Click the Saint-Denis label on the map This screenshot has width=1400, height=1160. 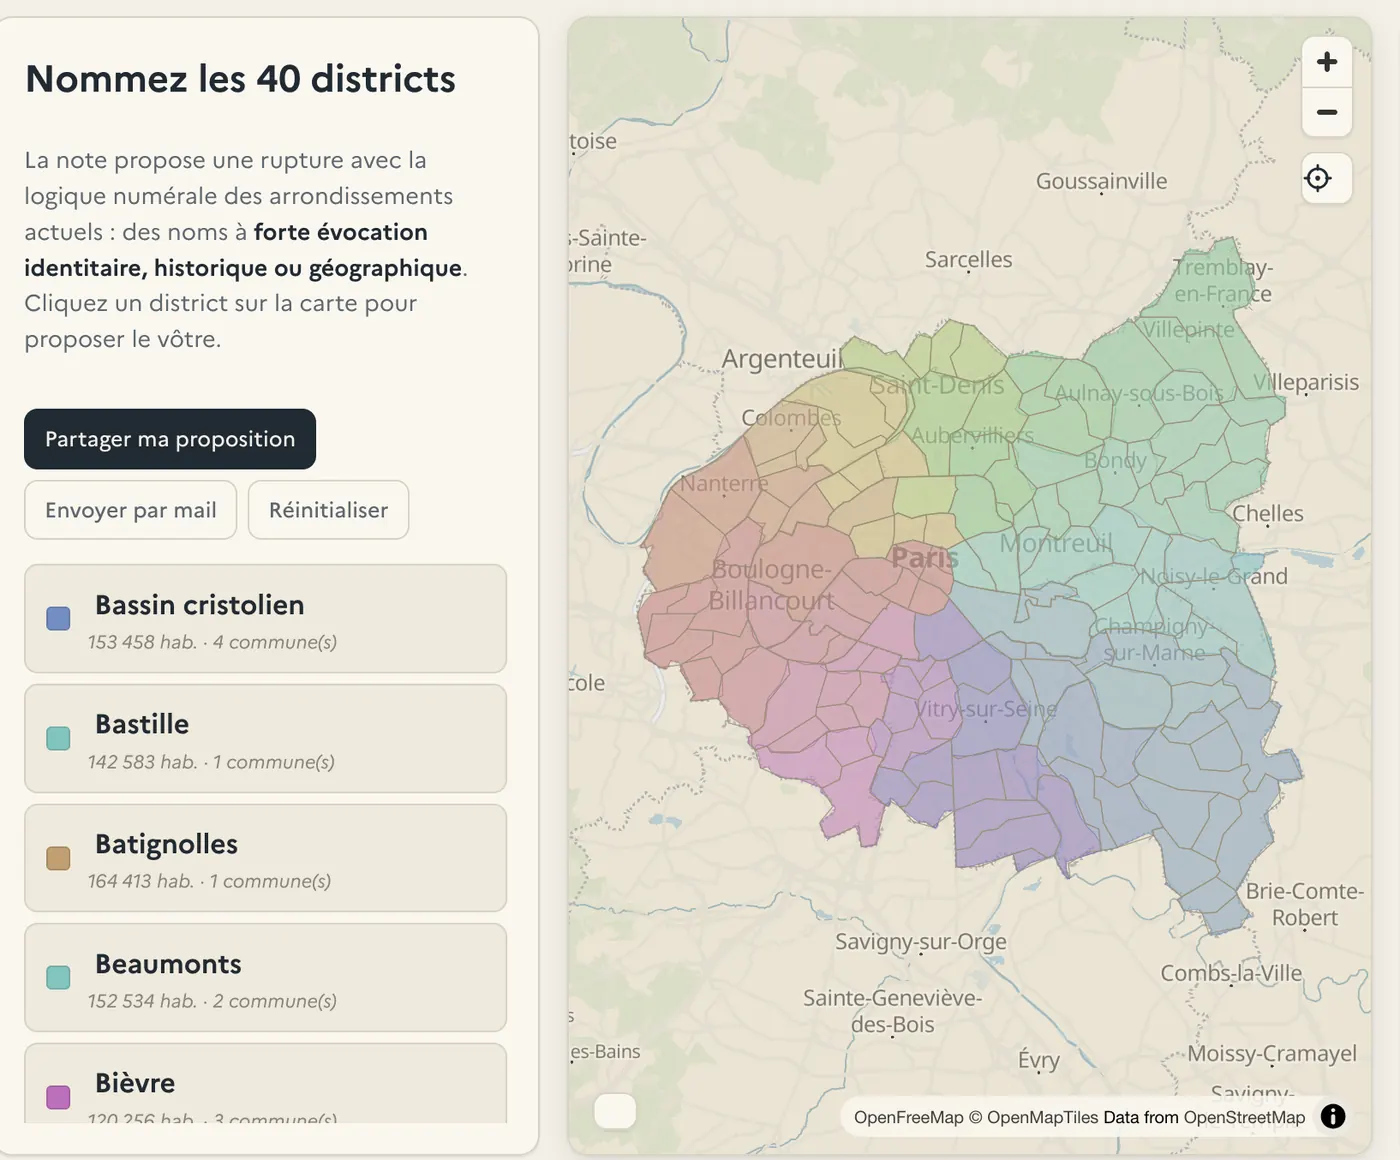point(937,385)
